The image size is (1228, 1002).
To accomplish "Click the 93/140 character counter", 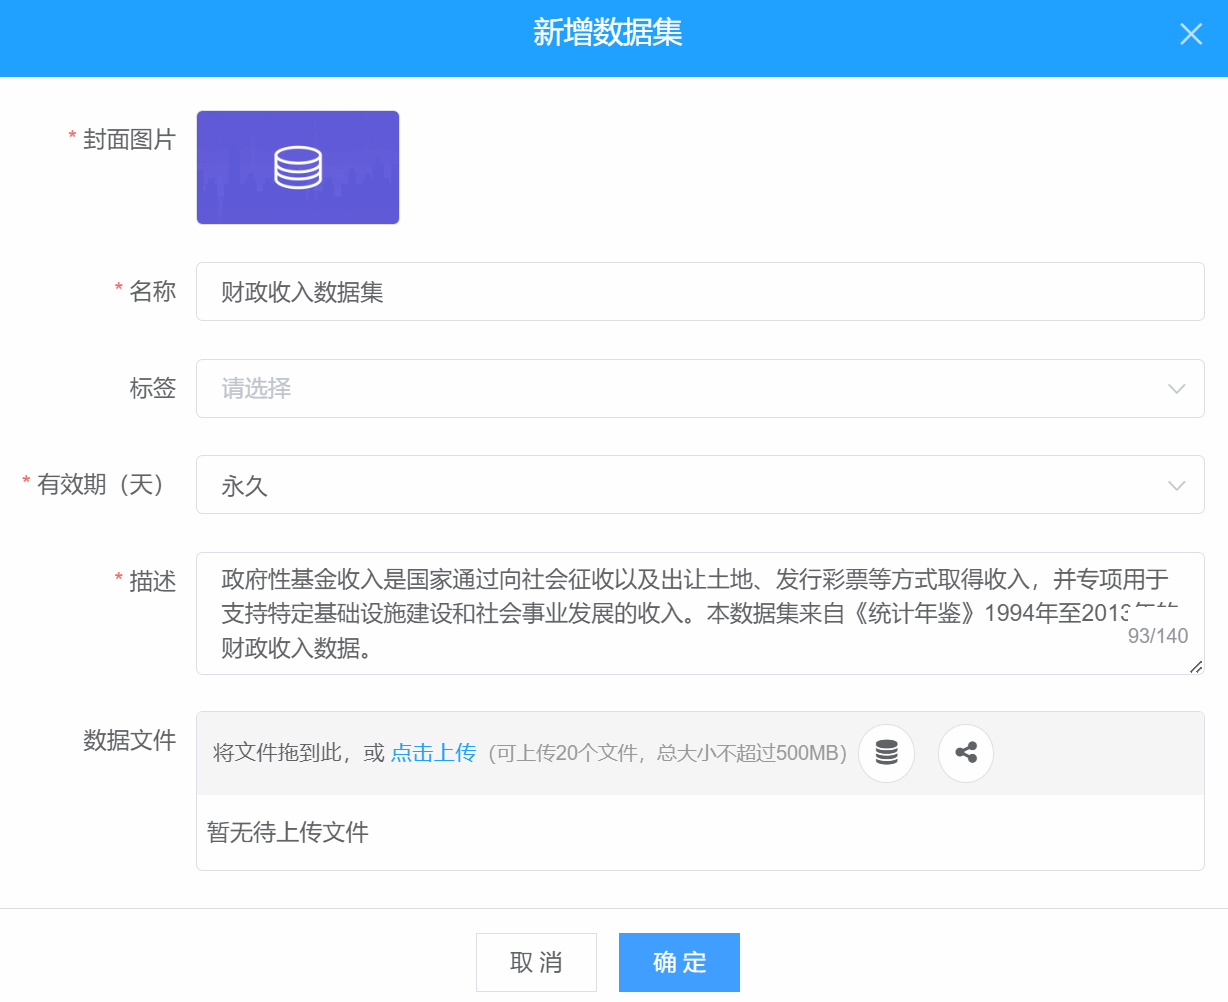I will click(x=1158, y=636).
